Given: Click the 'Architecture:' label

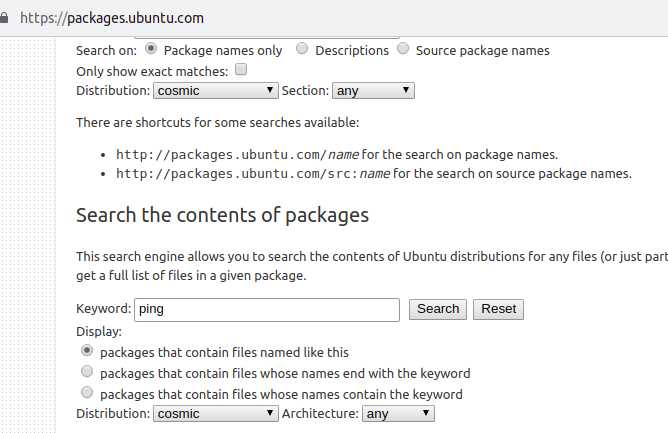Looking at the screenshot, I should pos(320,414).
